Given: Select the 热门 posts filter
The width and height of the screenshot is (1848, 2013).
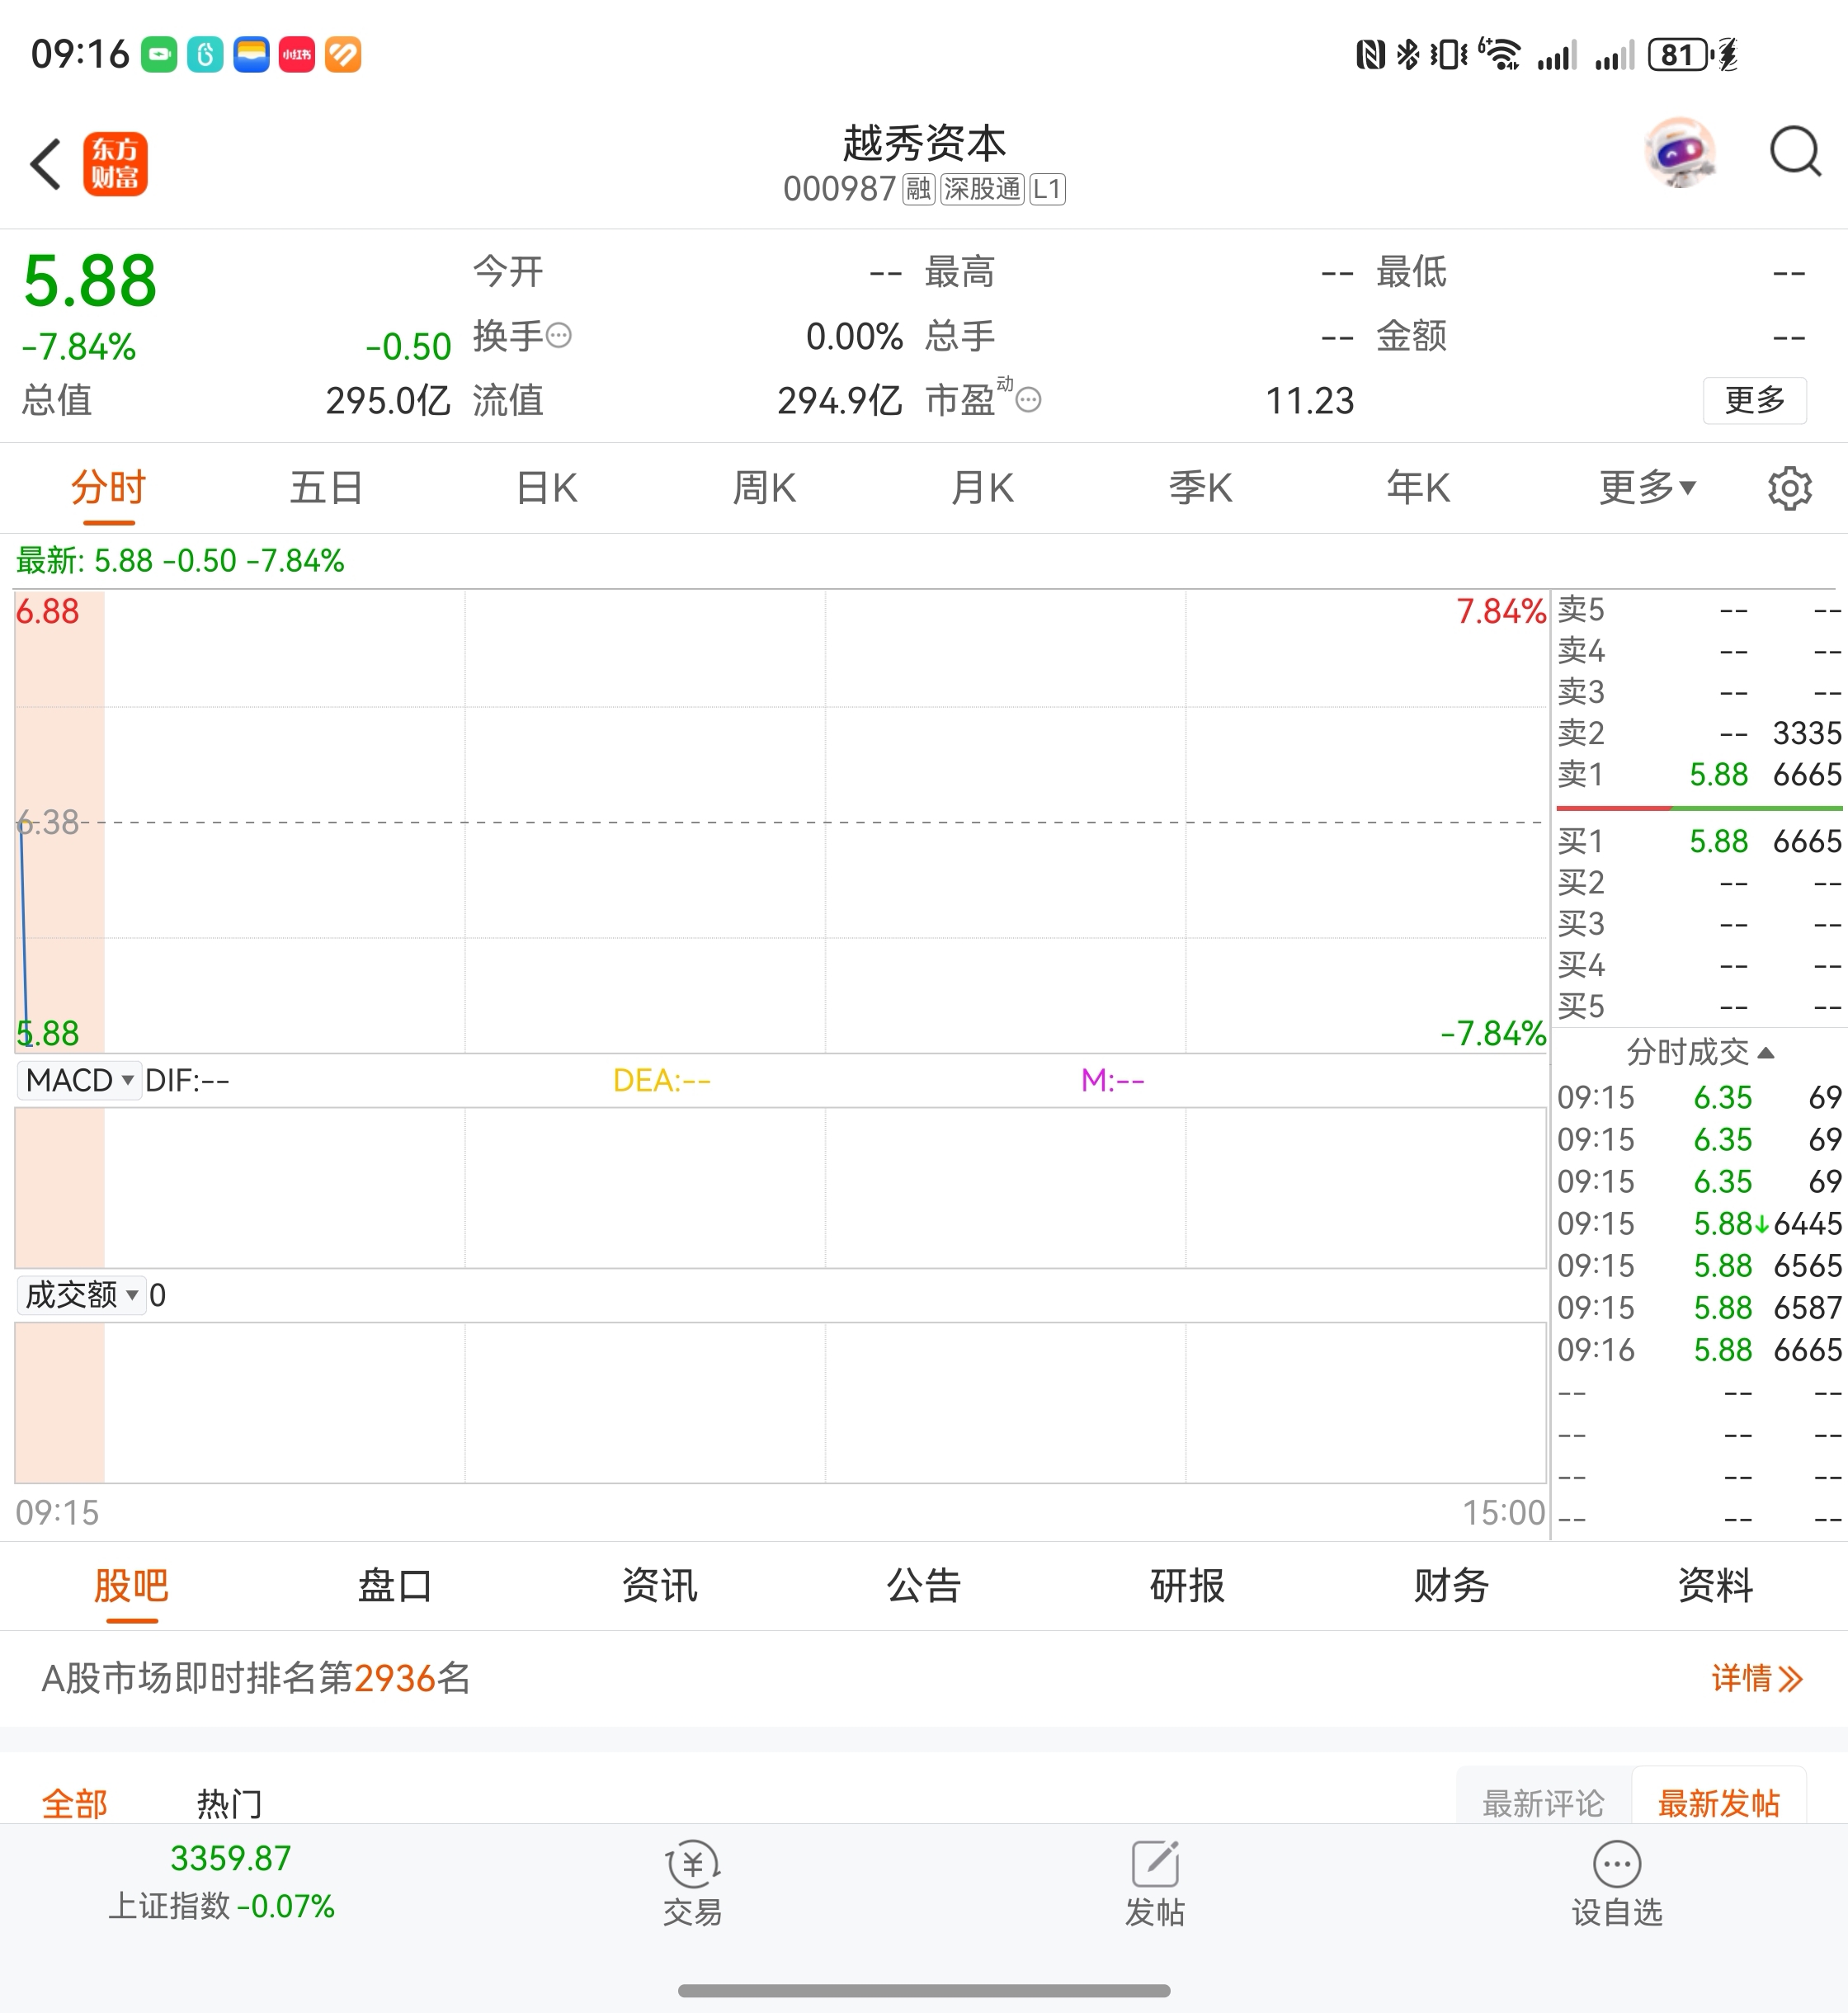Looking at the screenshot, I should point(229,1803).
